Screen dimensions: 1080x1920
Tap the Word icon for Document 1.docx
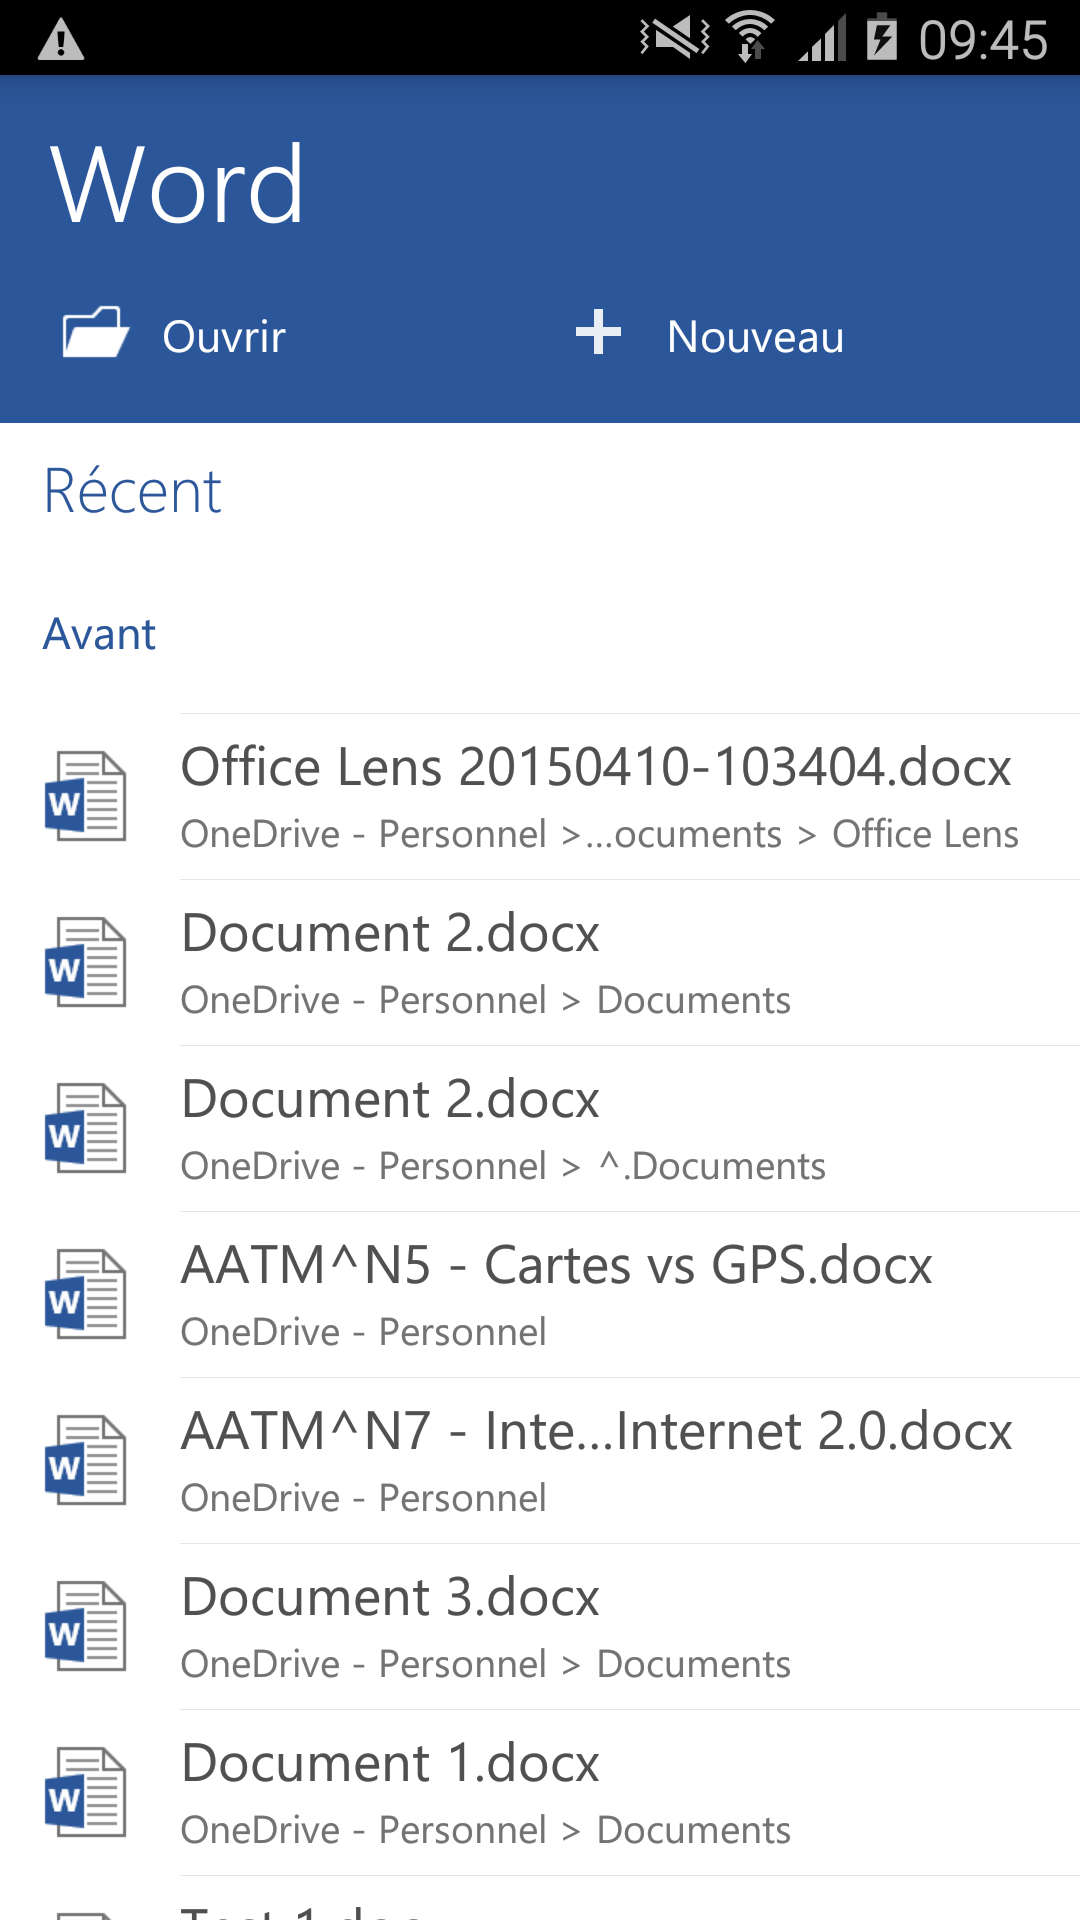coord(86,1792)
